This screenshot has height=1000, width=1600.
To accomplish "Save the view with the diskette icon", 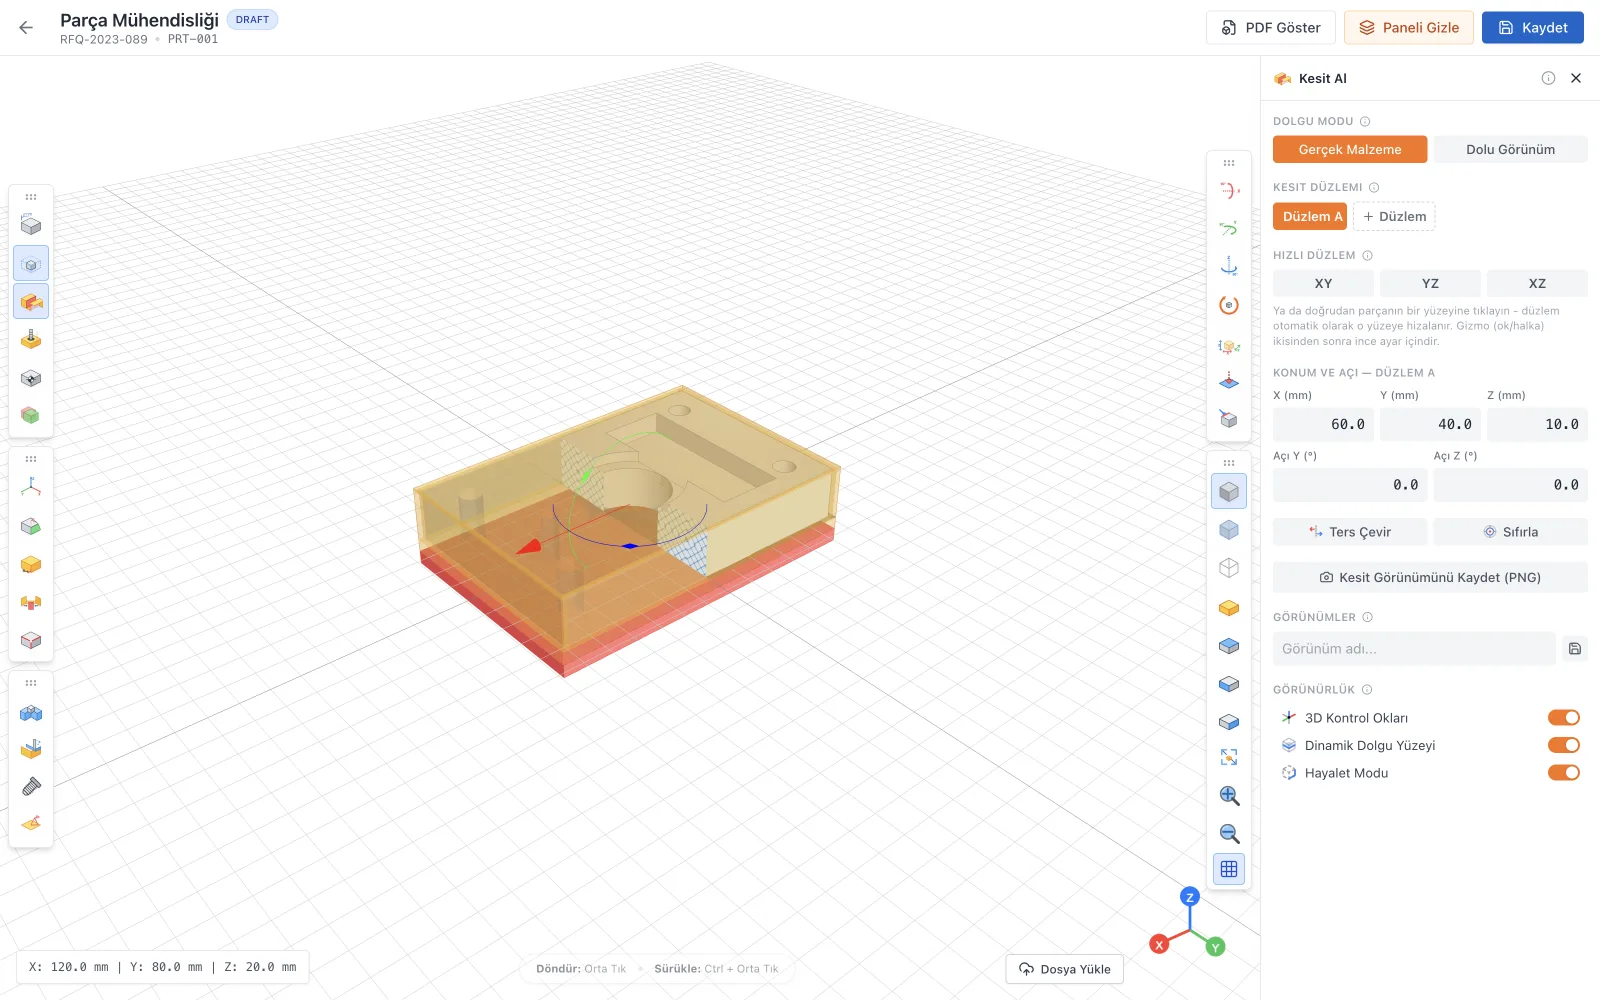I will [1575, 649].
